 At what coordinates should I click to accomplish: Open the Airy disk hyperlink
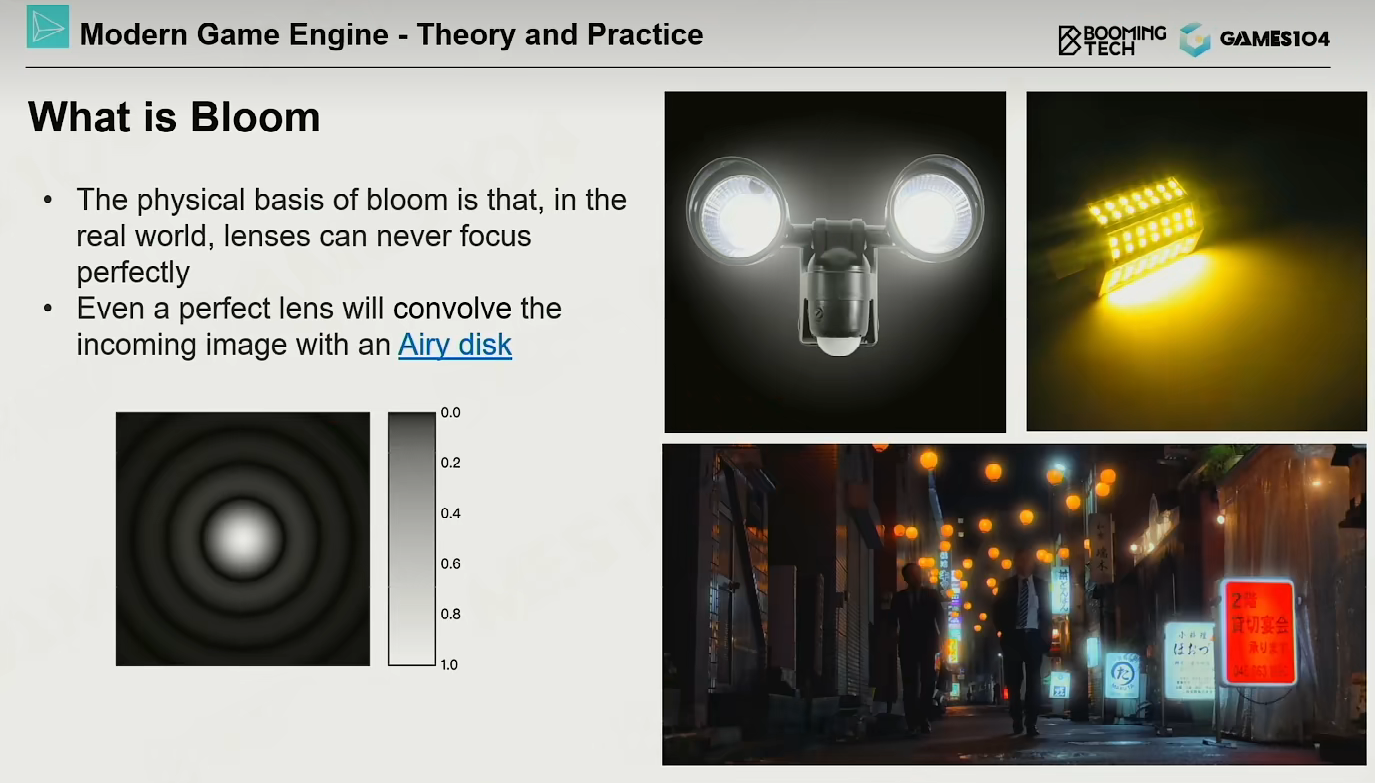click(x=455, y=344)
